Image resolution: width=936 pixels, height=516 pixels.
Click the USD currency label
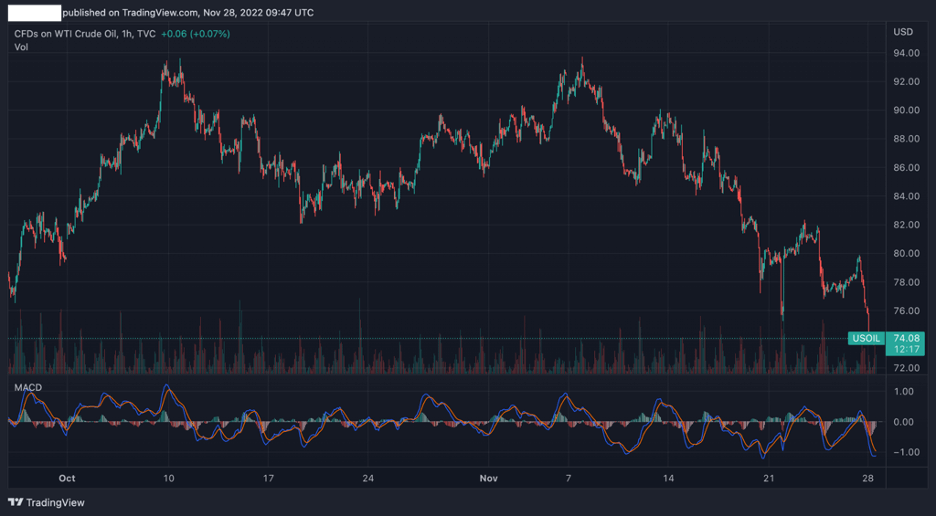click(903, 32)
